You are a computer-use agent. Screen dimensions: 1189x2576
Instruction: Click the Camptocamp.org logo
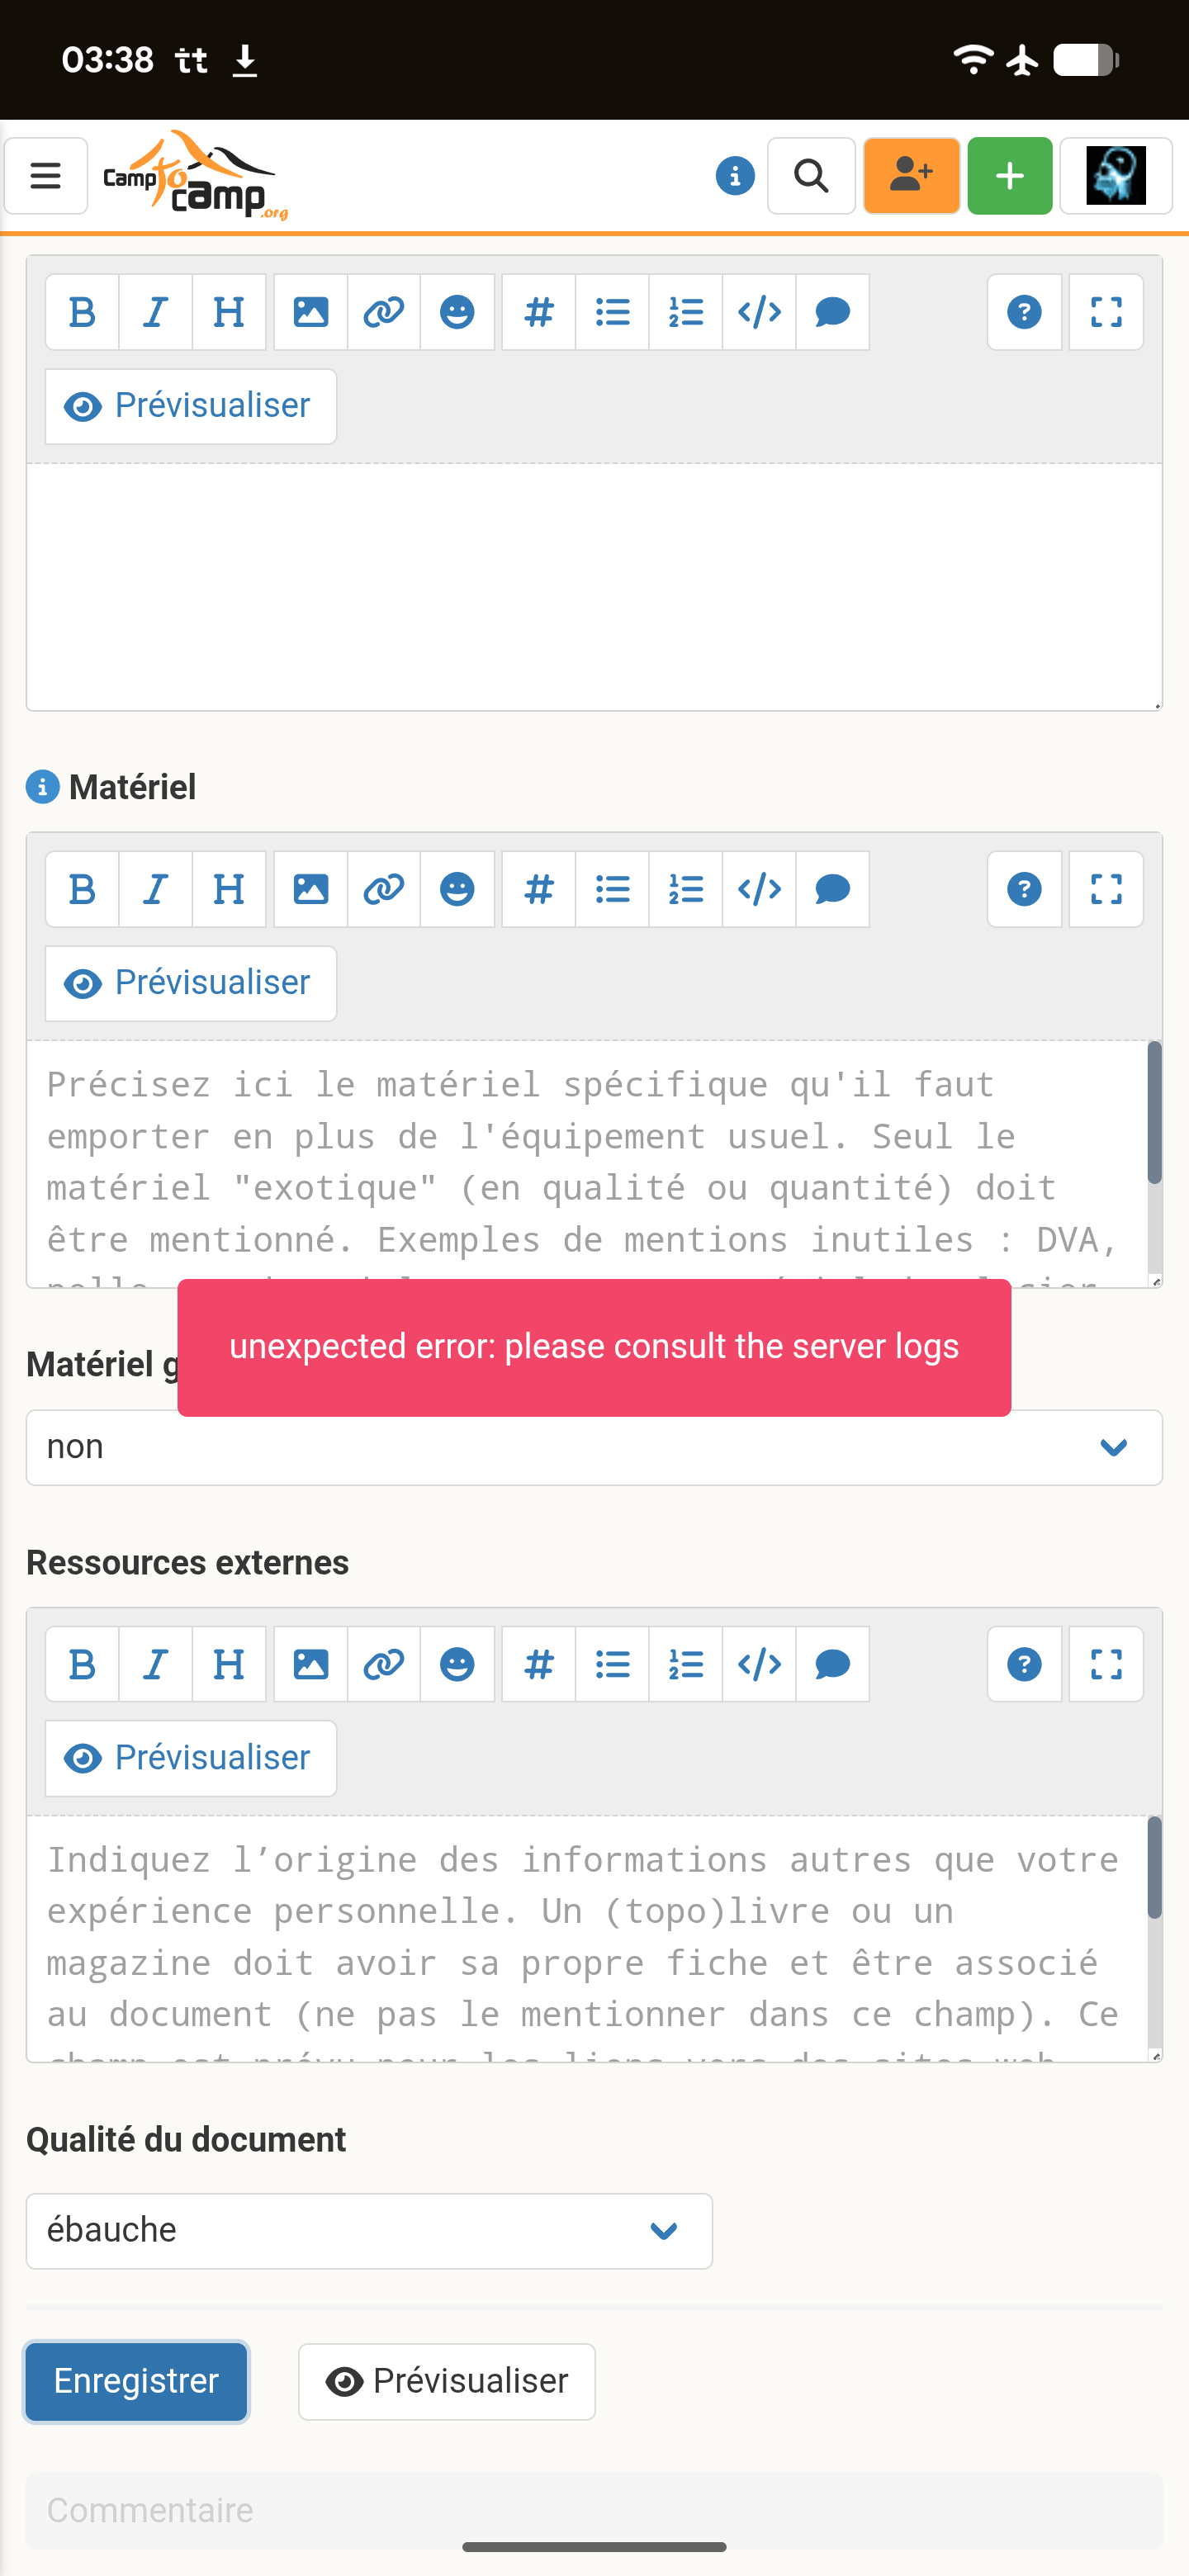(195, 176)
